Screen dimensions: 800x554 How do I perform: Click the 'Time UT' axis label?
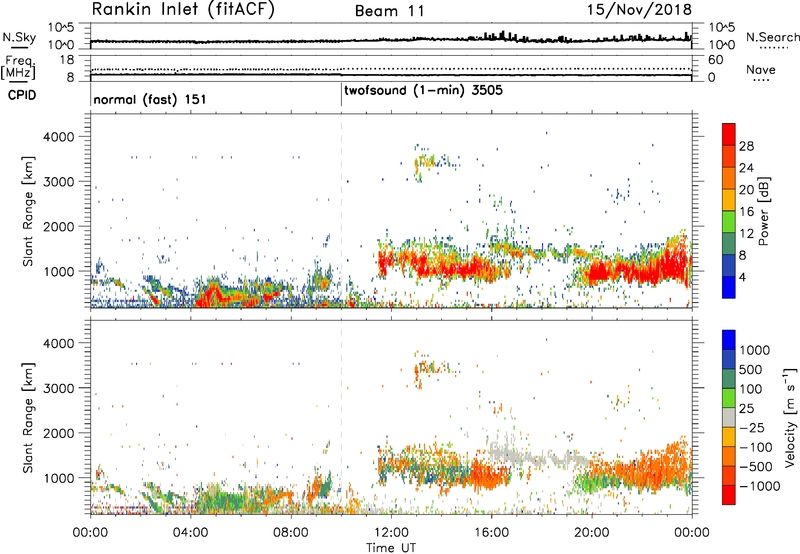[391, 548]
